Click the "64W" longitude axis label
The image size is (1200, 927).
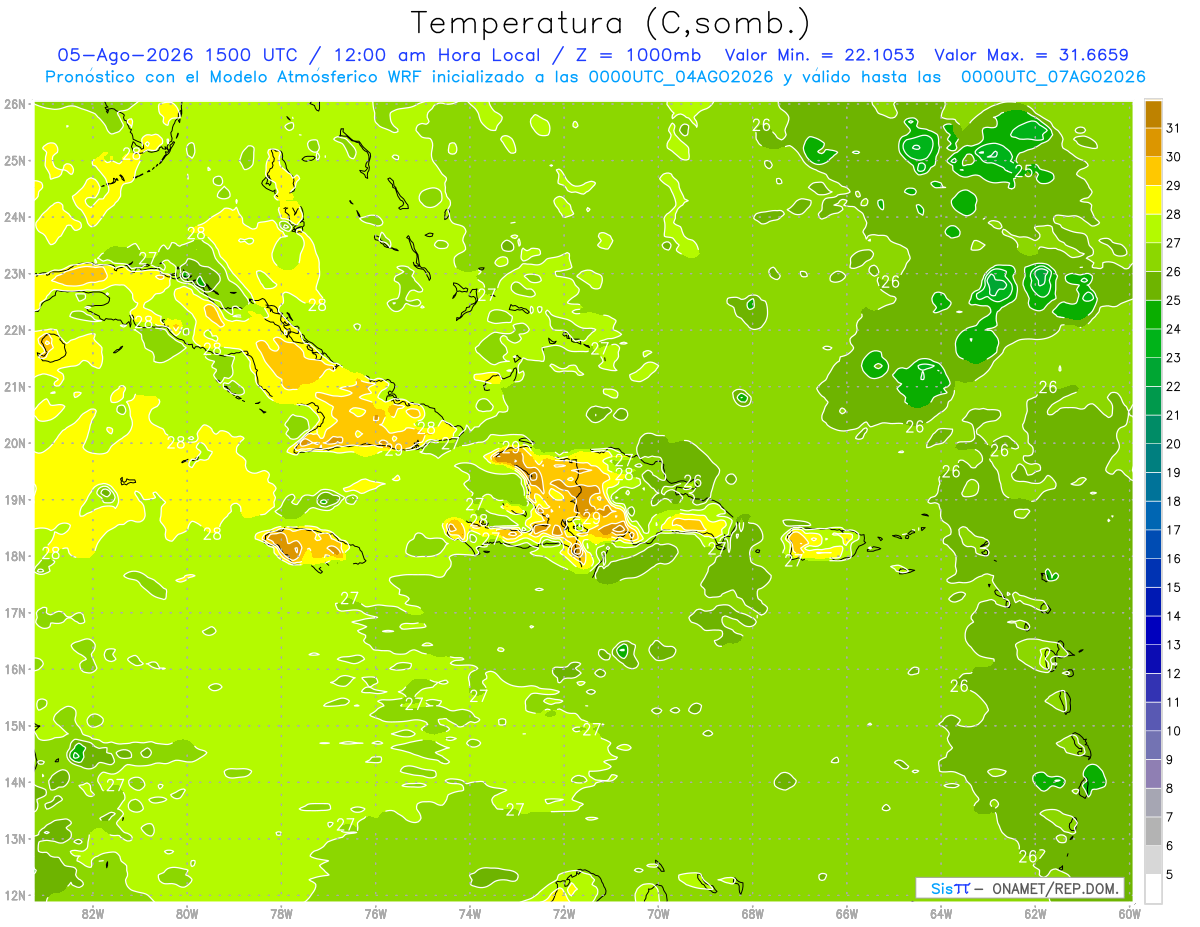click(x=941, y=913)
